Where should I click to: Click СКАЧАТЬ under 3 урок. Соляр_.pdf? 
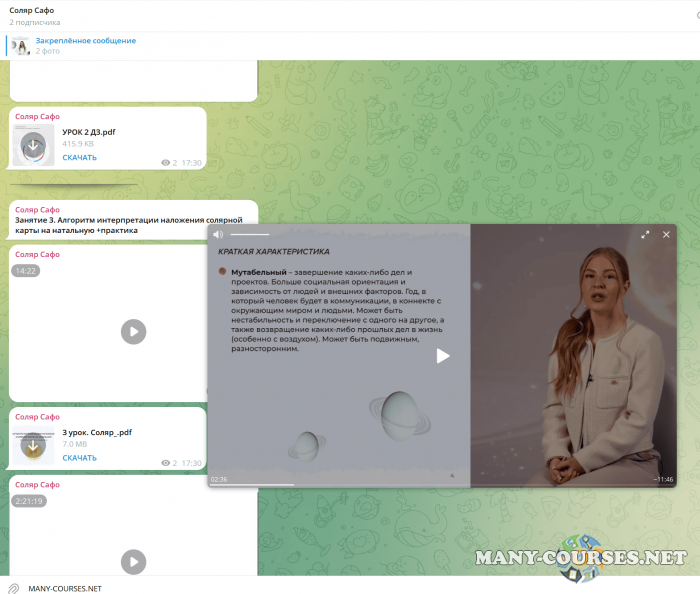79,458
